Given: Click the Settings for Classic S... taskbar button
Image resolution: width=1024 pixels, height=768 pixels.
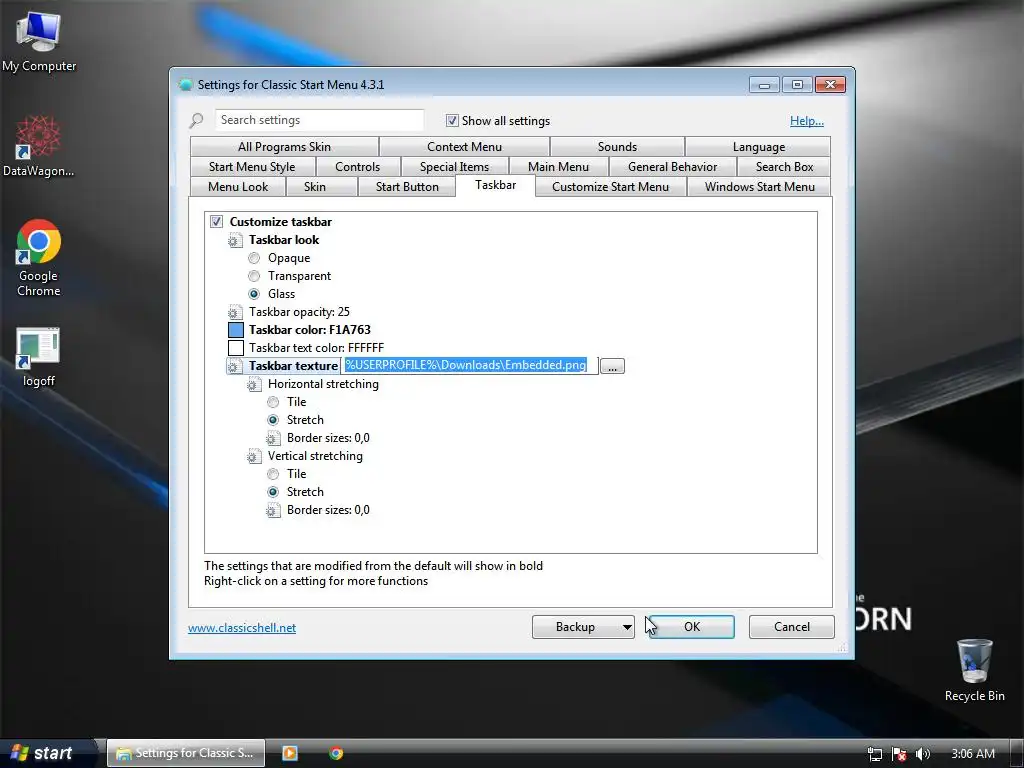Looking at the screenshot, I should [x=185, y=753].
